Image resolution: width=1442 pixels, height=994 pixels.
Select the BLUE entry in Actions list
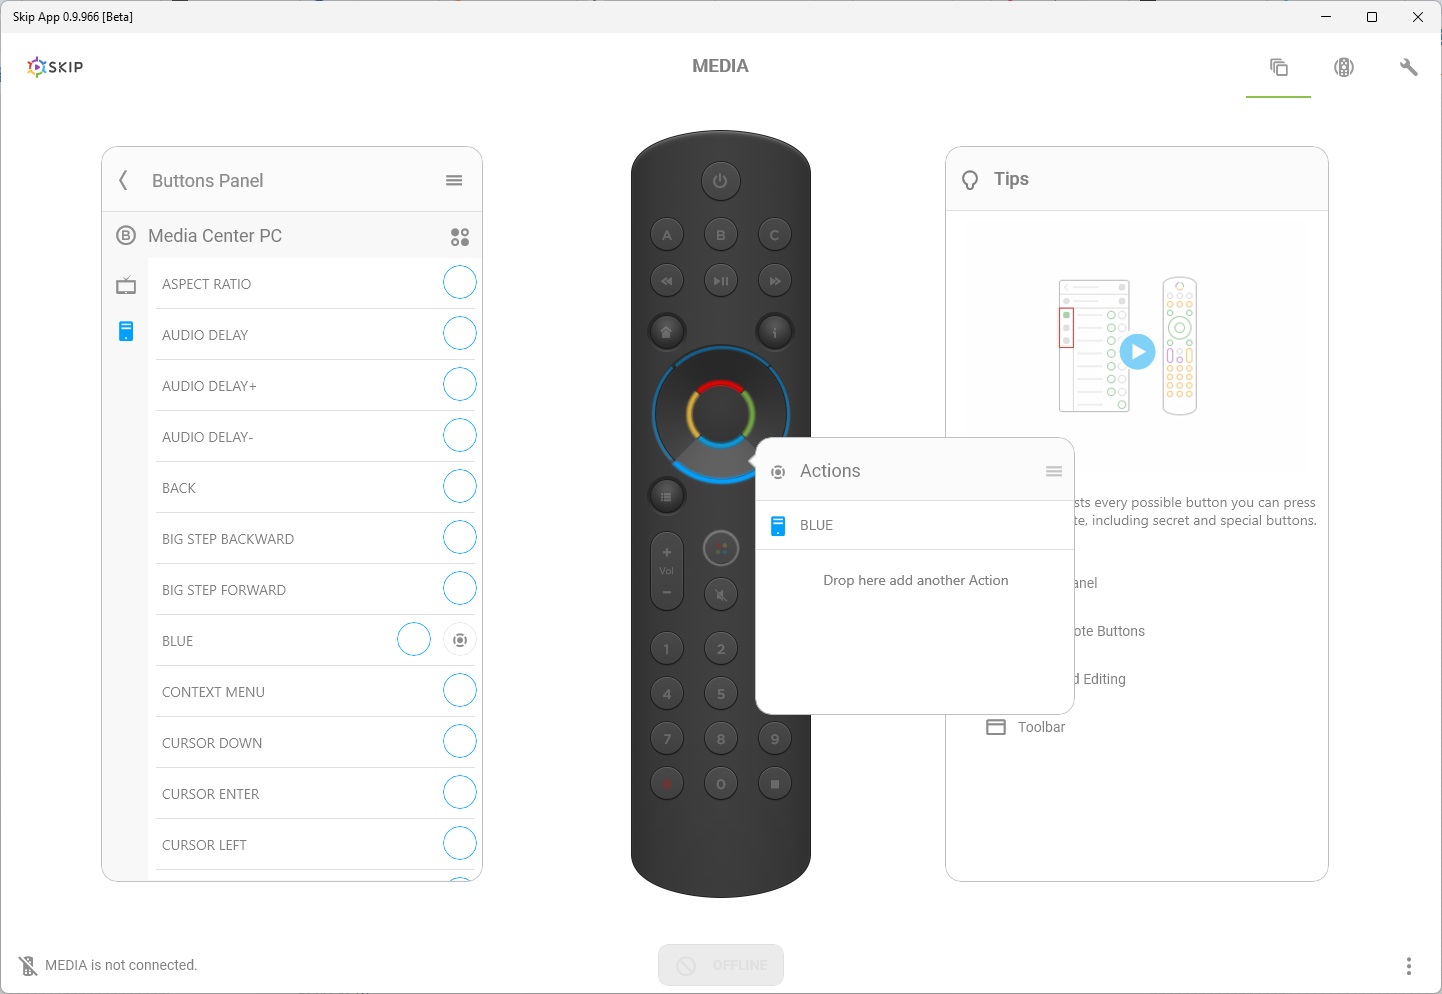816,525
